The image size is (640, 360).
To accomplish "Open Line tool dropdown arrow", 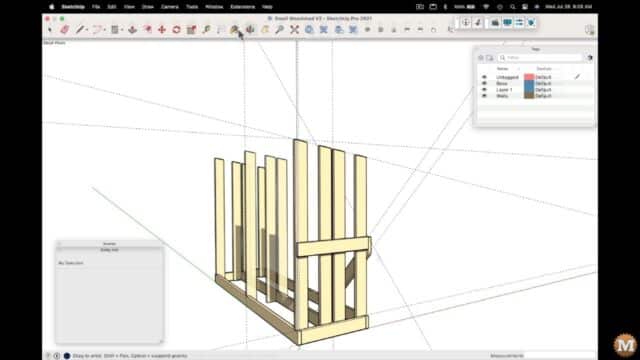I will point(87,30).
